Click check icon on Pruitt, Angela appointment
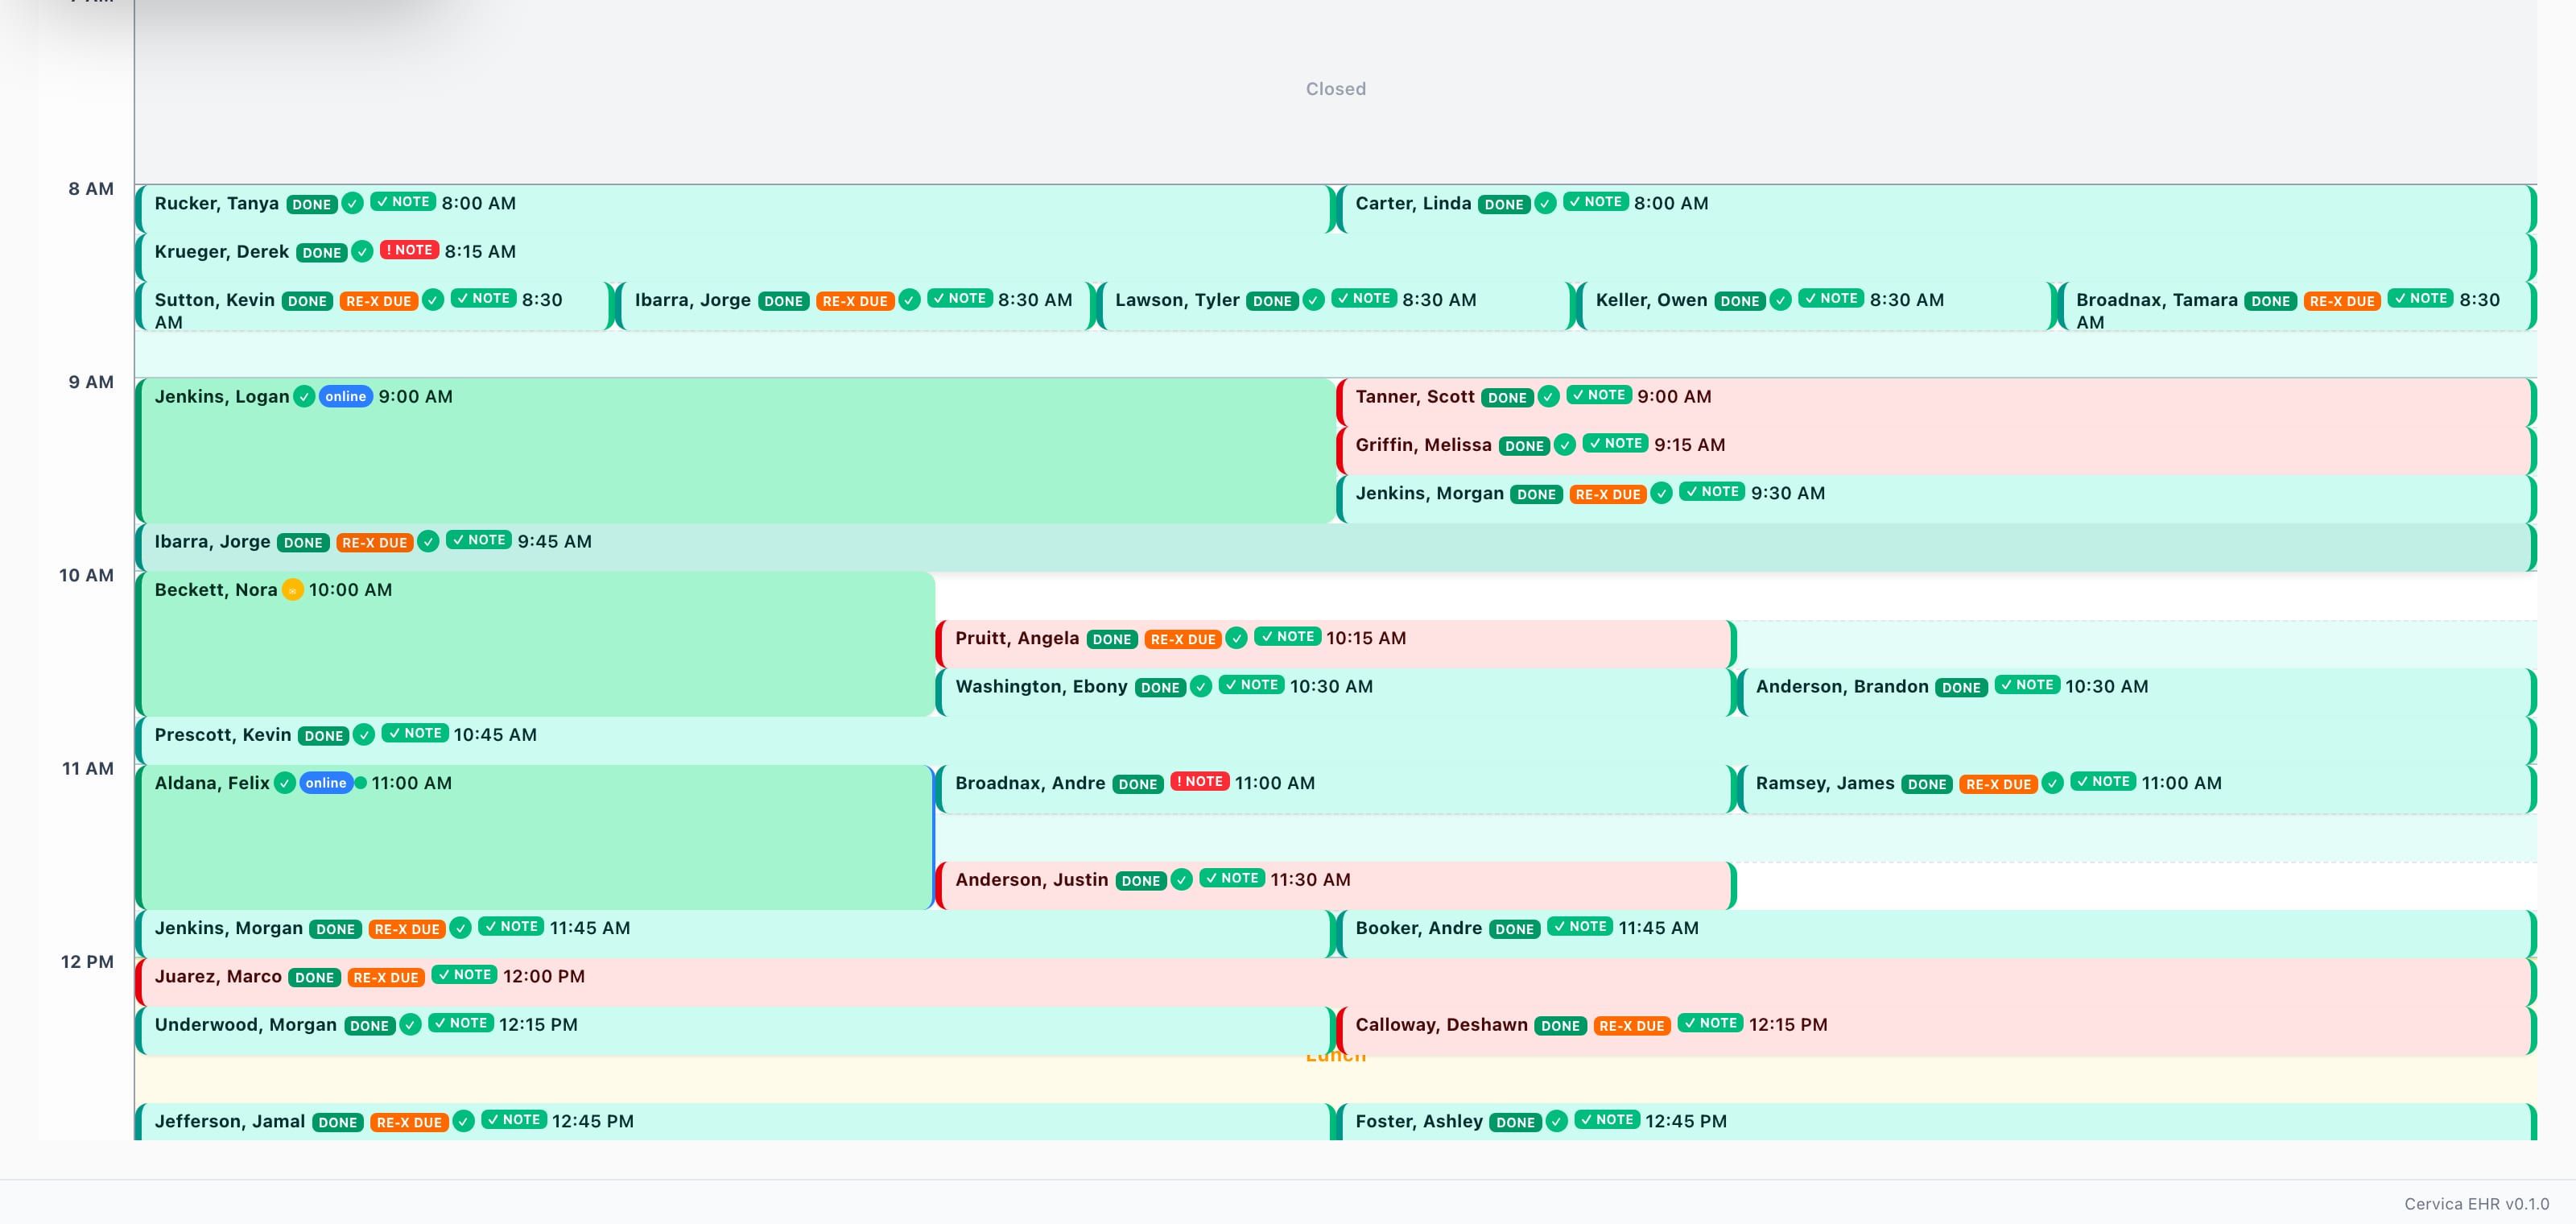 pos(1236,638)
